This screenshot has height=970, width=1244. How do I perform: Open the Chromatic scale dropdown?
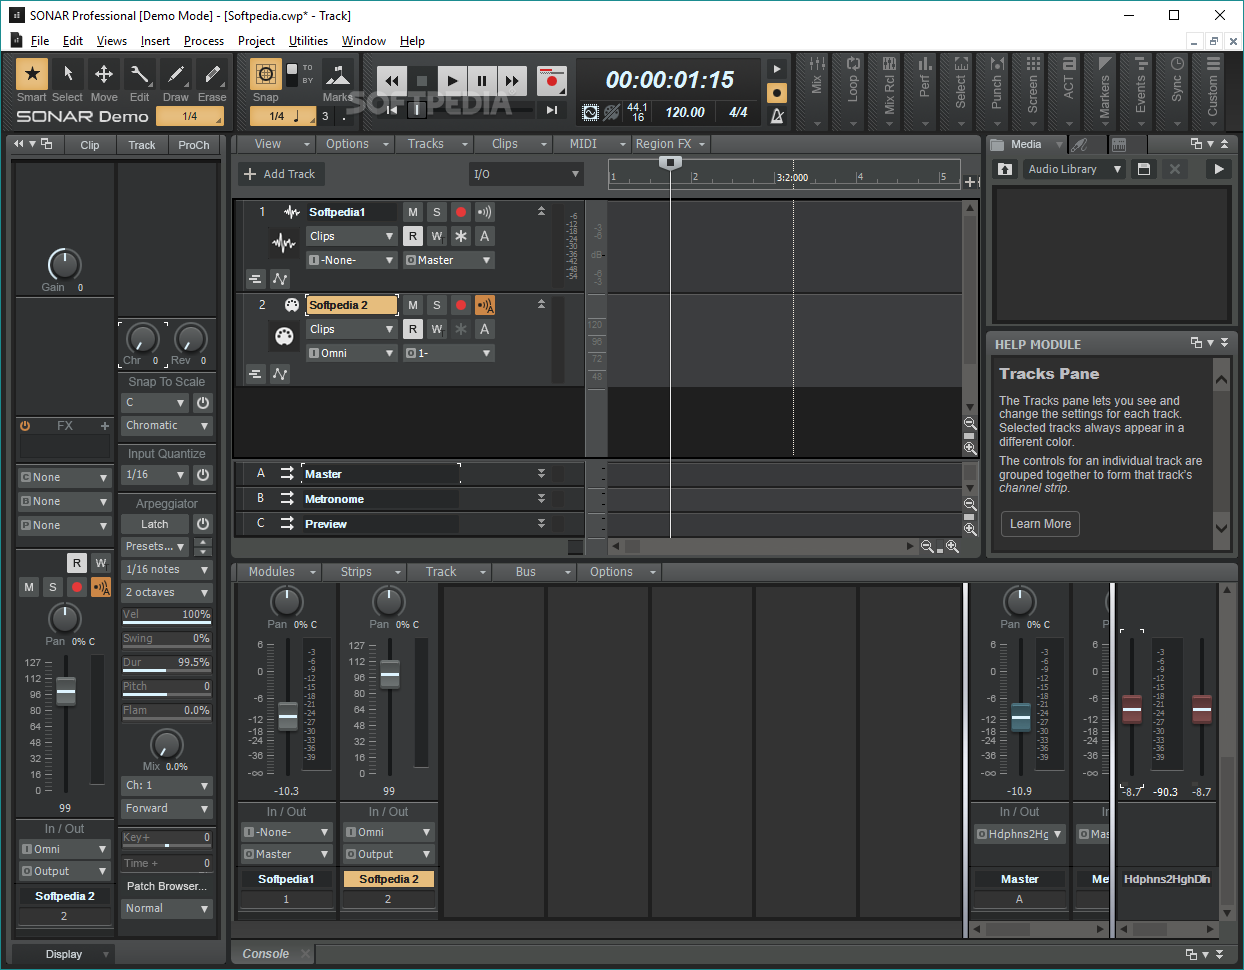click(x=167, y=426)
